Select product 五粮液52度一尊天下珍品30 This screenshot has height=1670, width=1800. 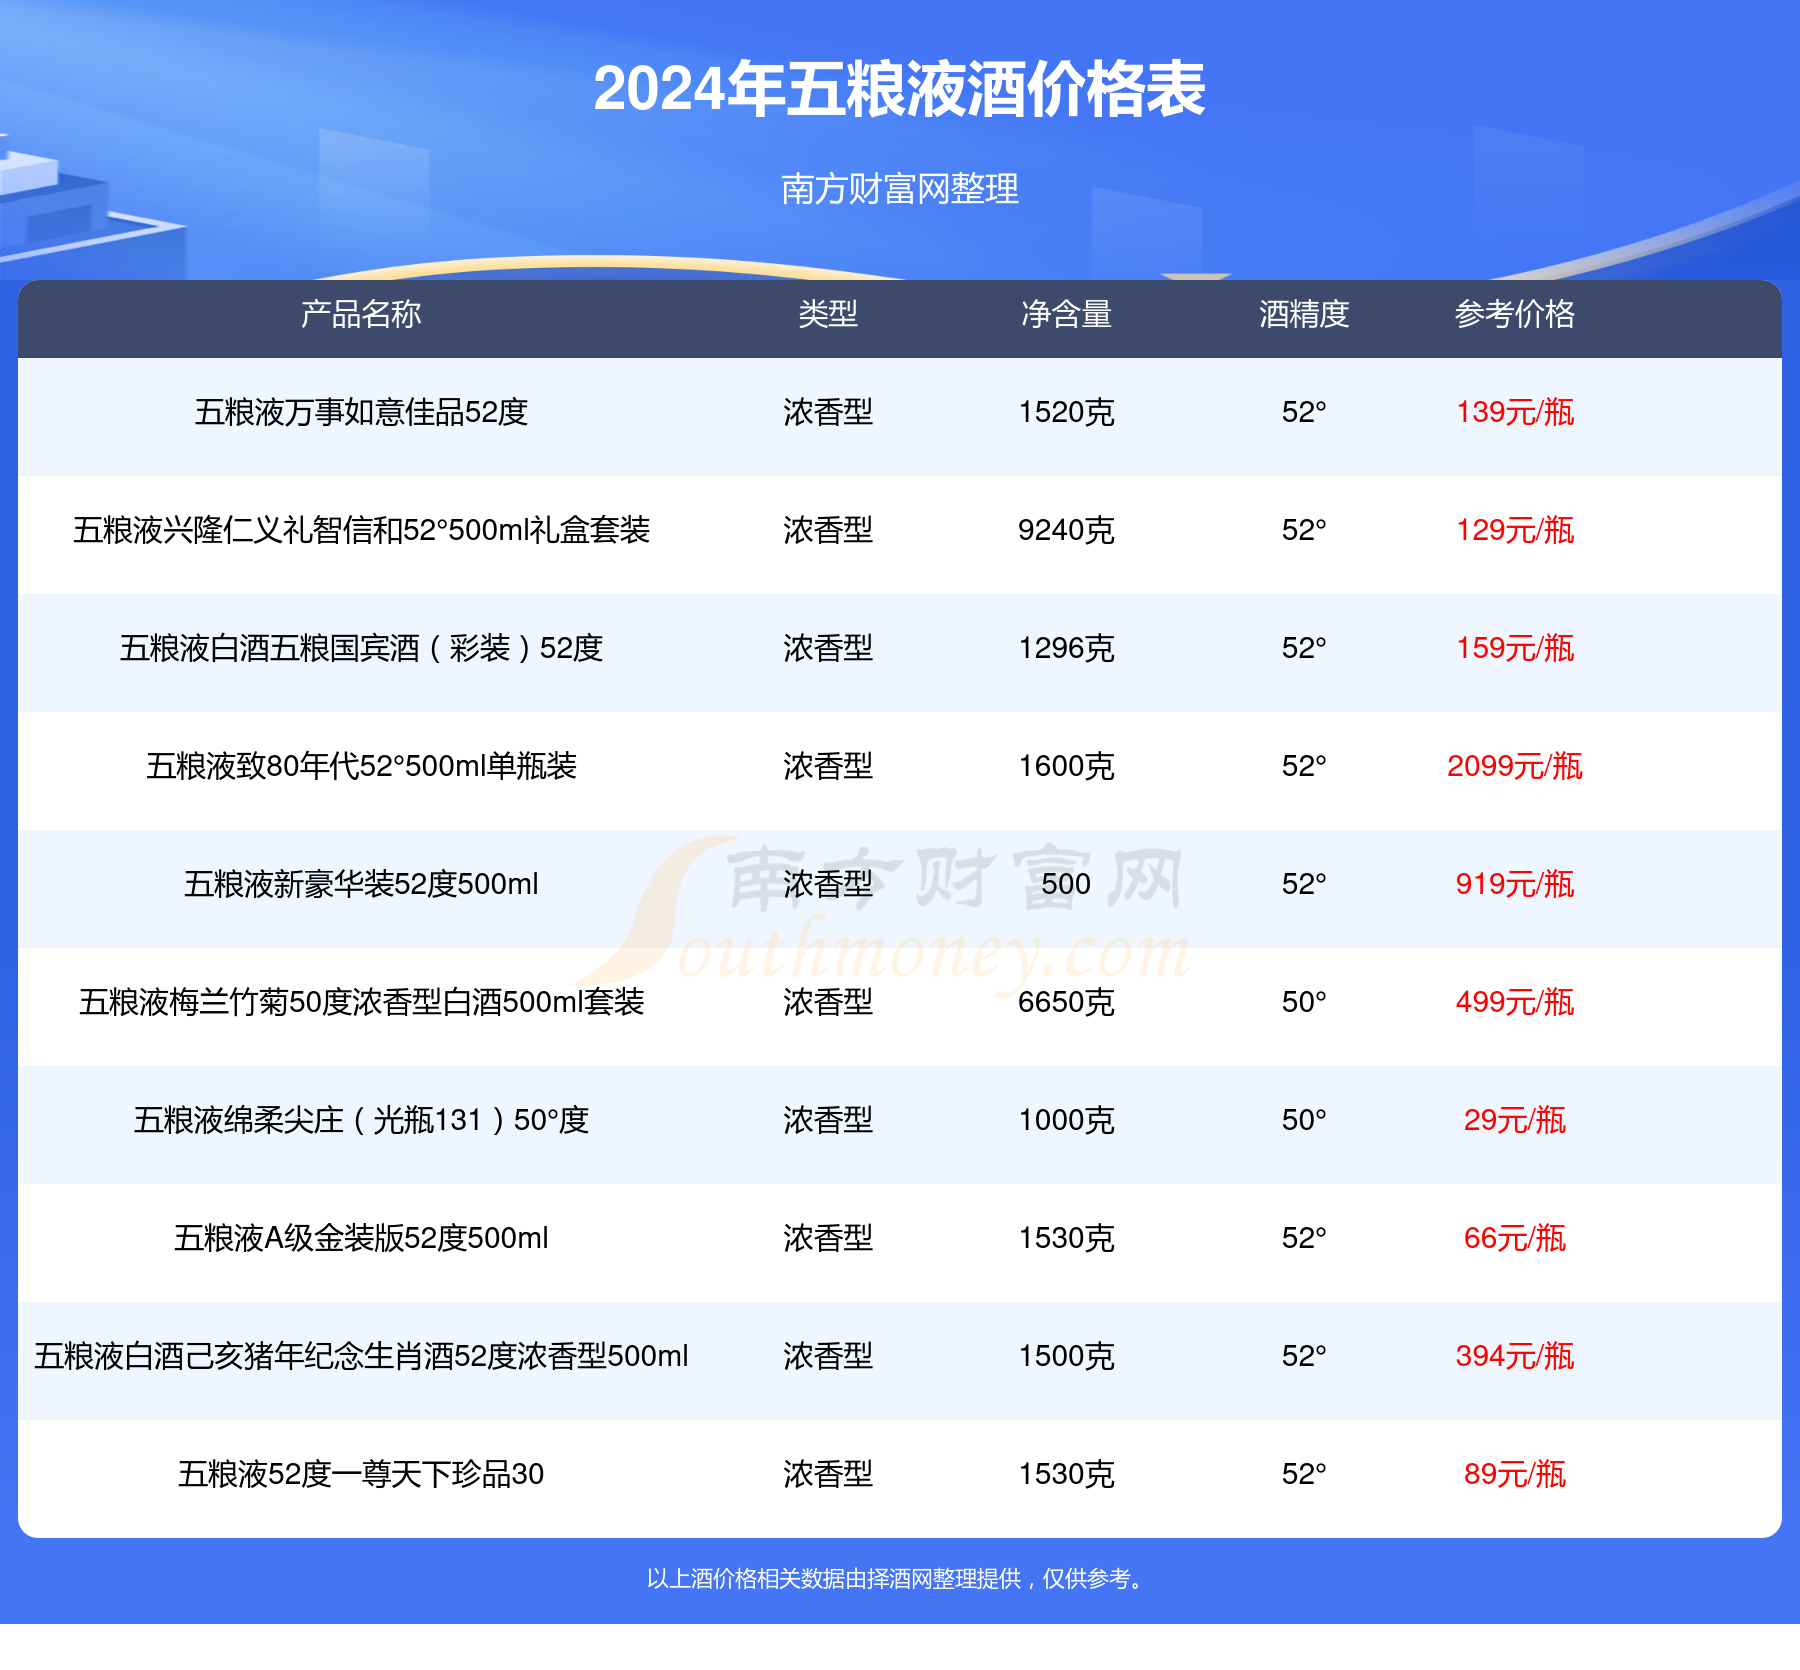pyautogui.click(x=361, y=1474)
